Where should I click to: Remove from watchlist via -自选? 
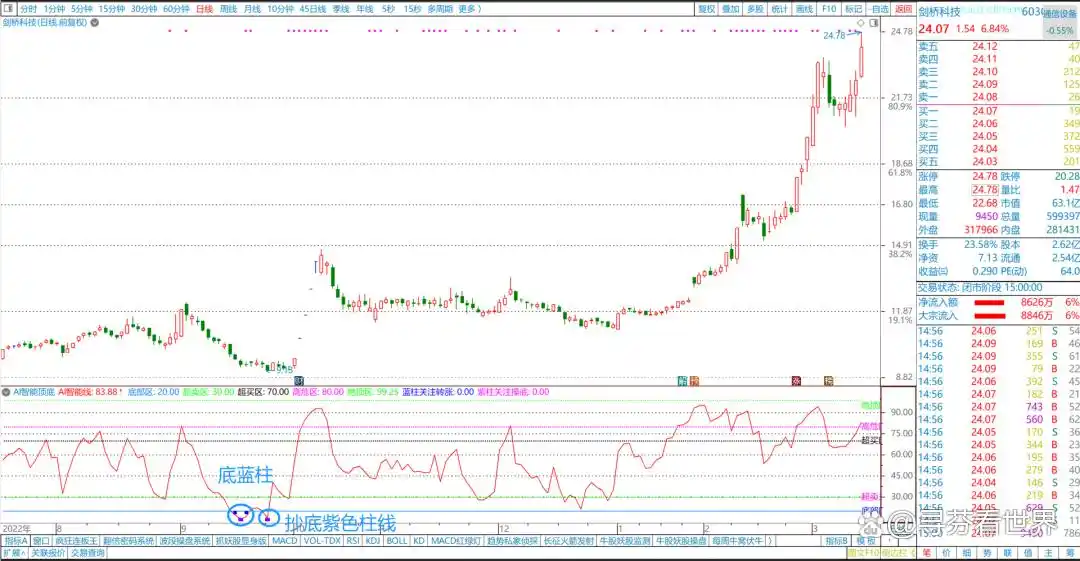pyautogui.click(x=879, y=9)
